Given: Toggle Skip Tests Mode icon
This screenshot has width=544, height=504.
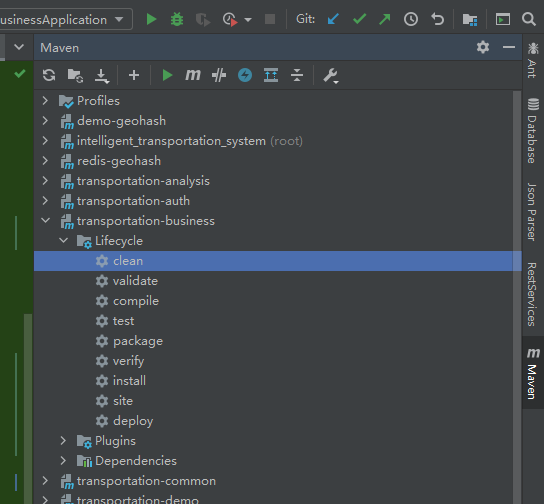Looking at the screenshot, I should click(x=245, y=75).
